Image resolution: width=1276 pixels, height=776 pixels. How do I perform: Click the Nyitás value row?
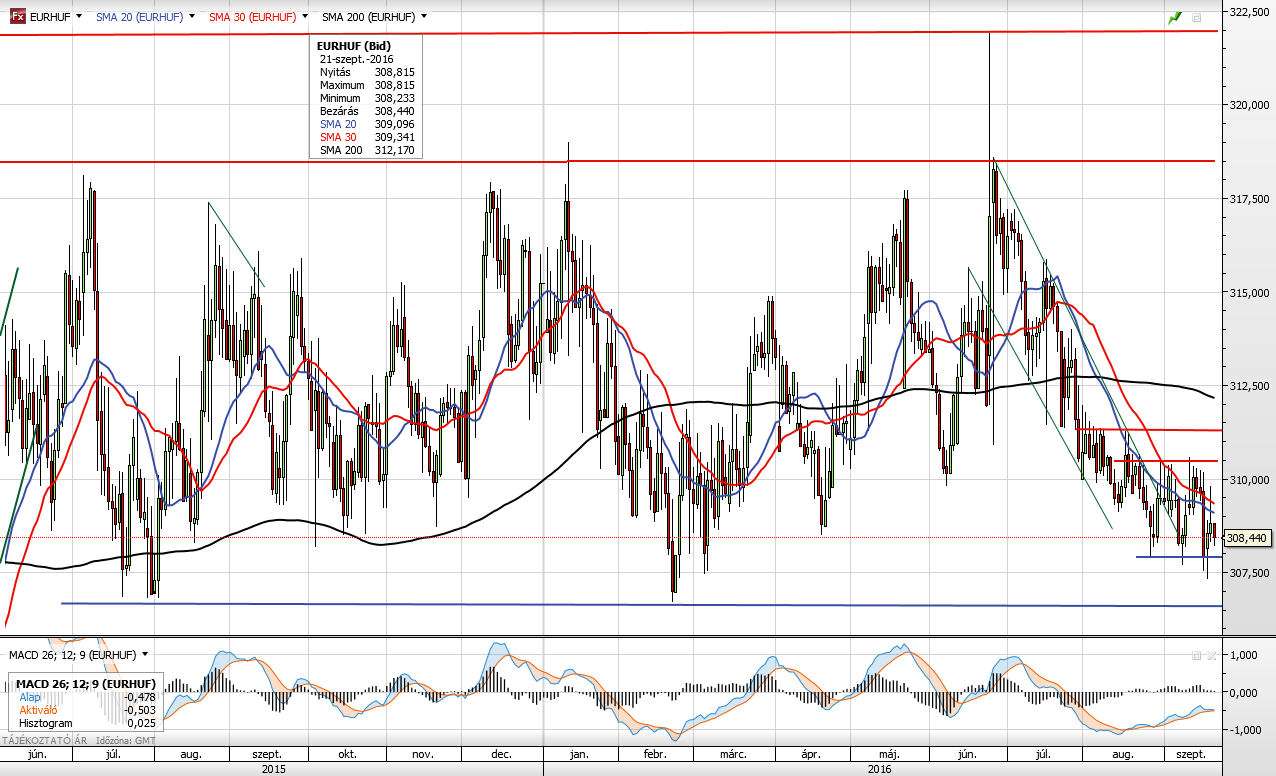(367, 73)
